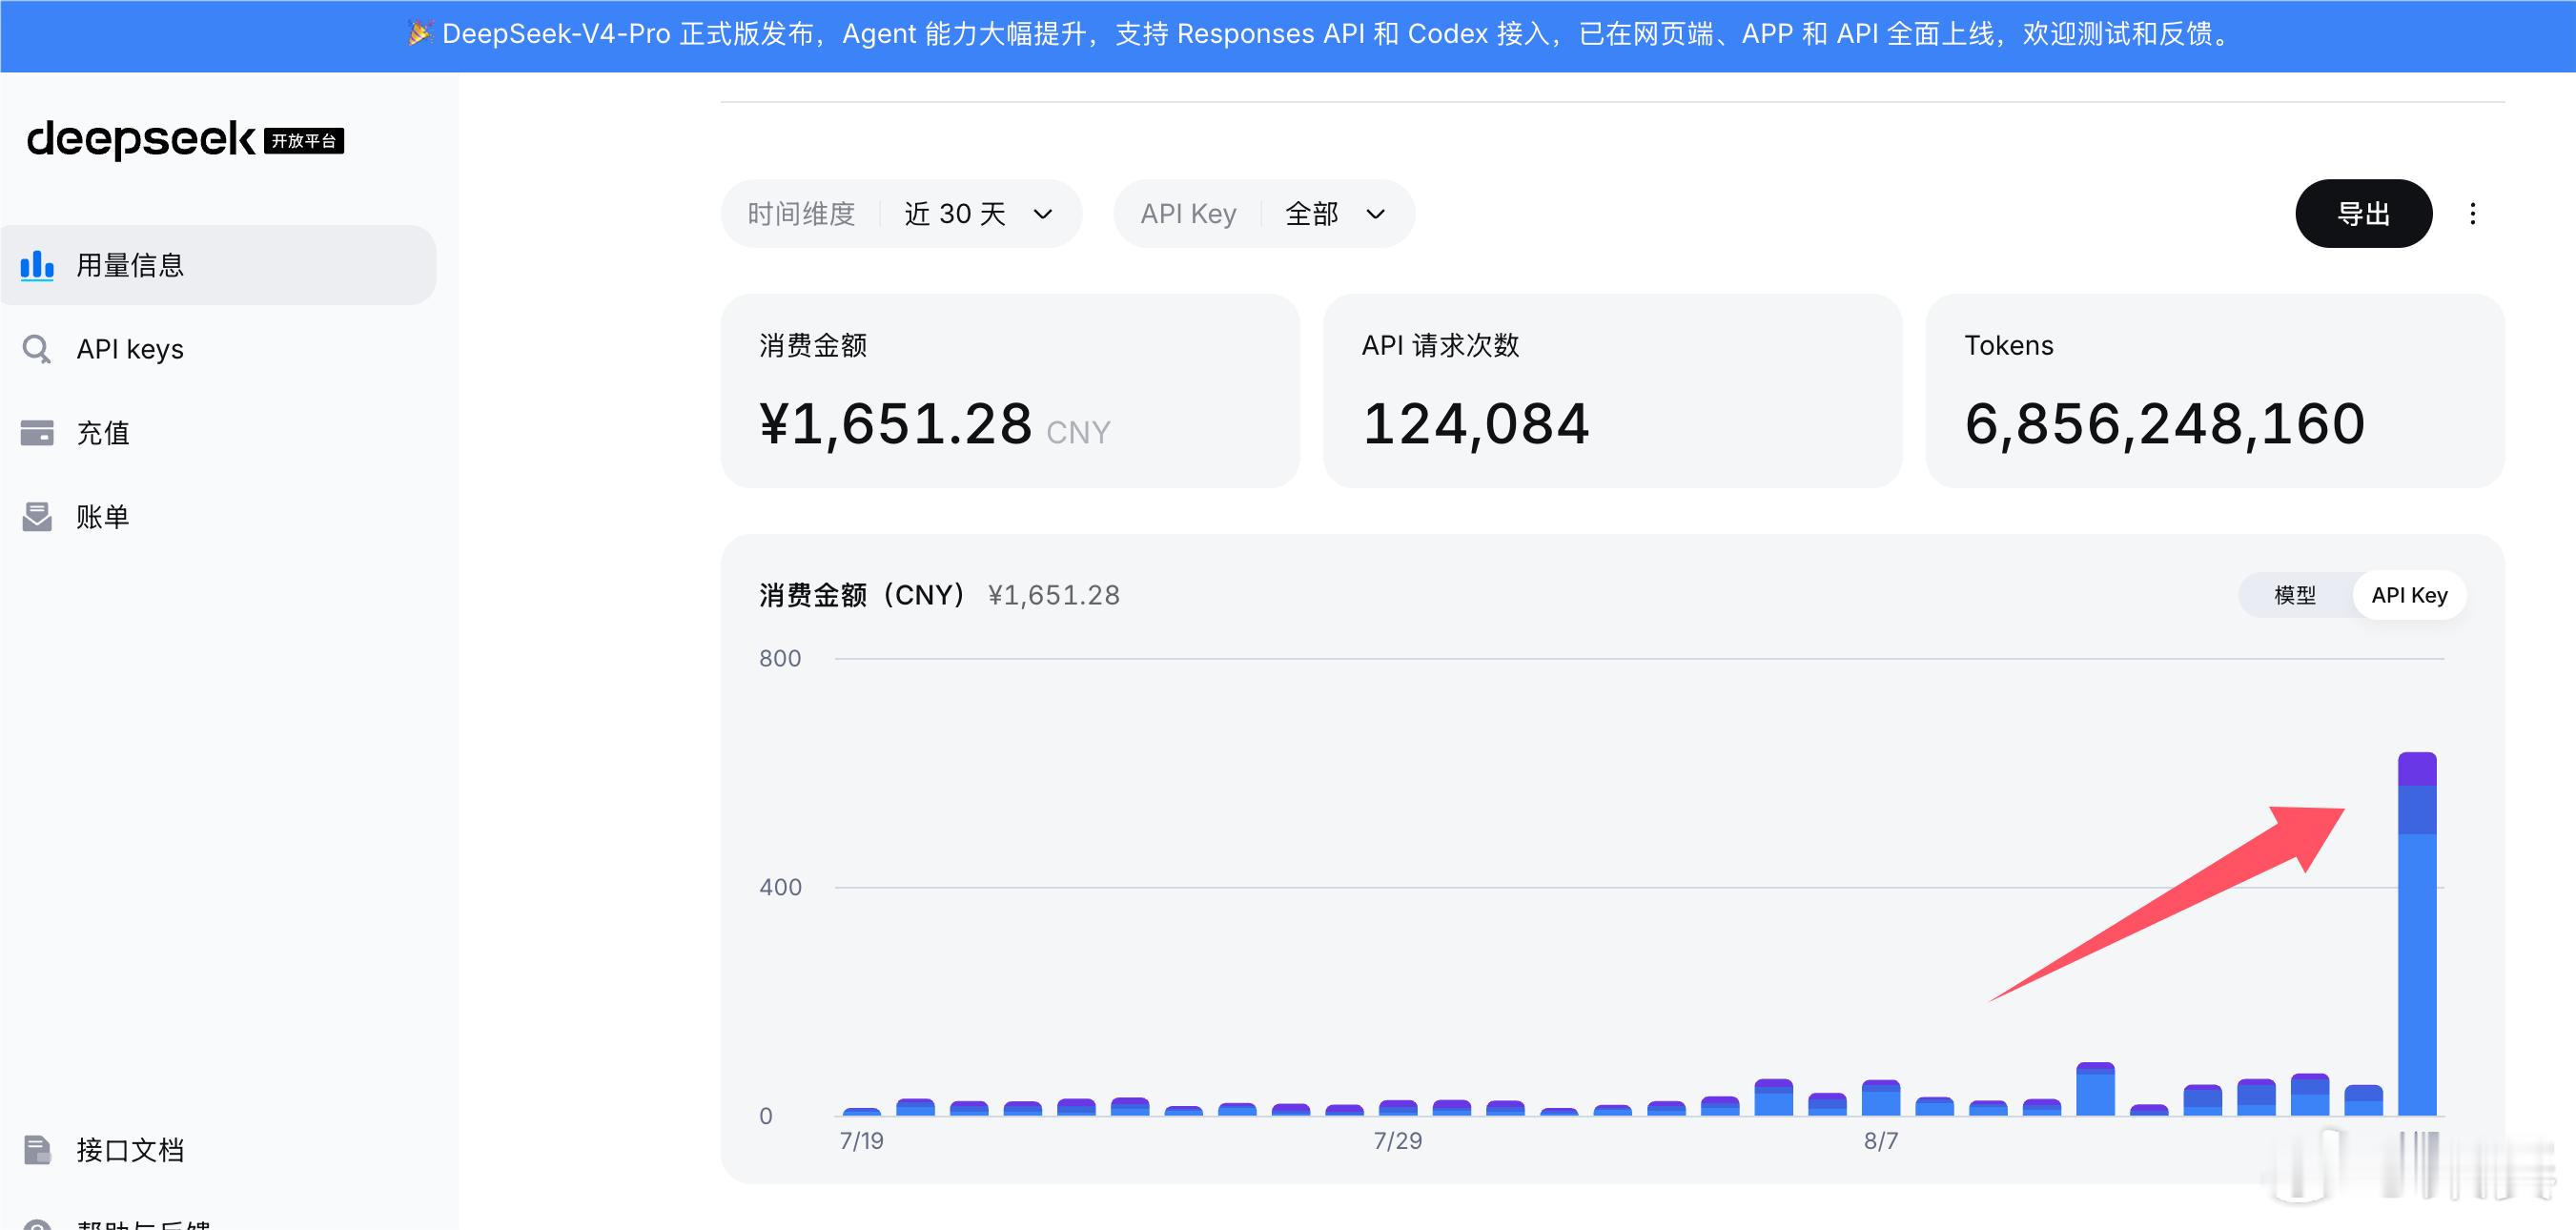2576x1230 pixels.
Task: Click the 6,856,248,160 tokens value
Action: (2165, 424)
